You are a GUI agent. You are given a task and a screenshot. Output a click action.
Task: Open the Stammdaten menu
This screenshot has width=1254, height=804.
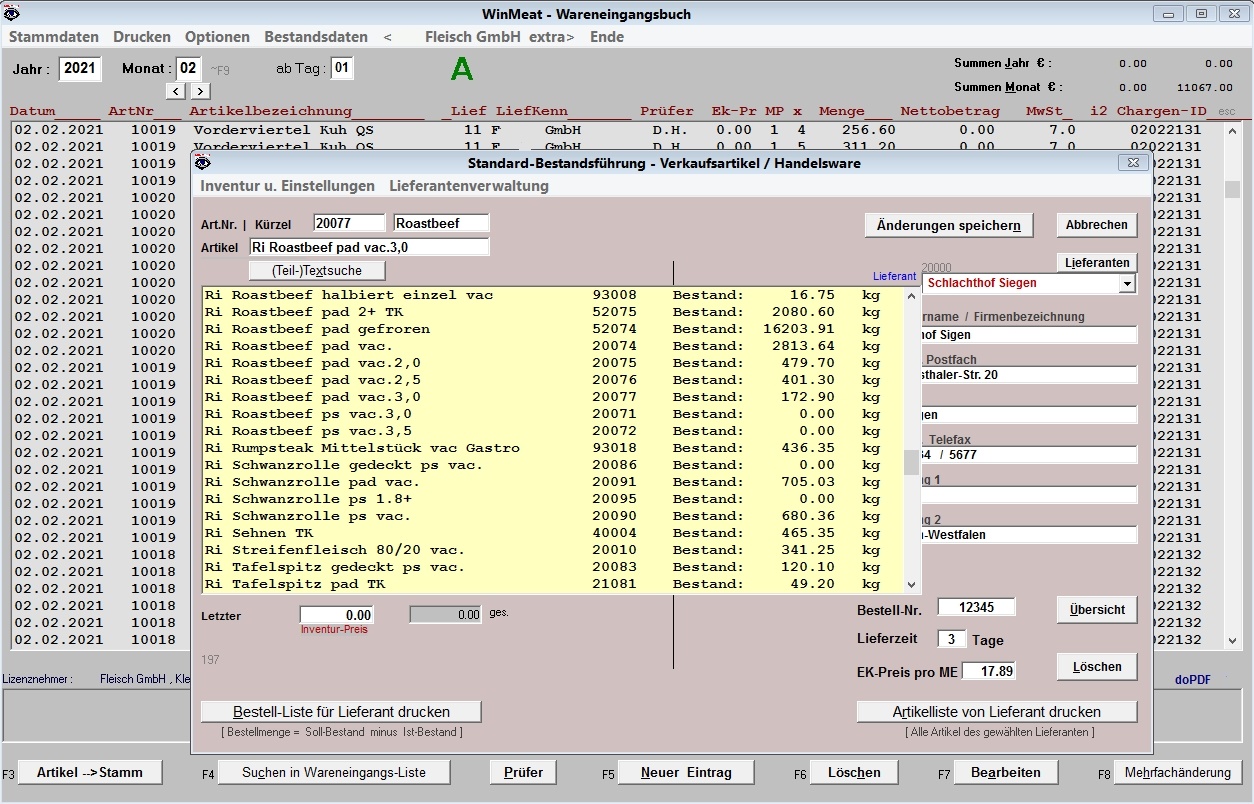pos(54,37)
